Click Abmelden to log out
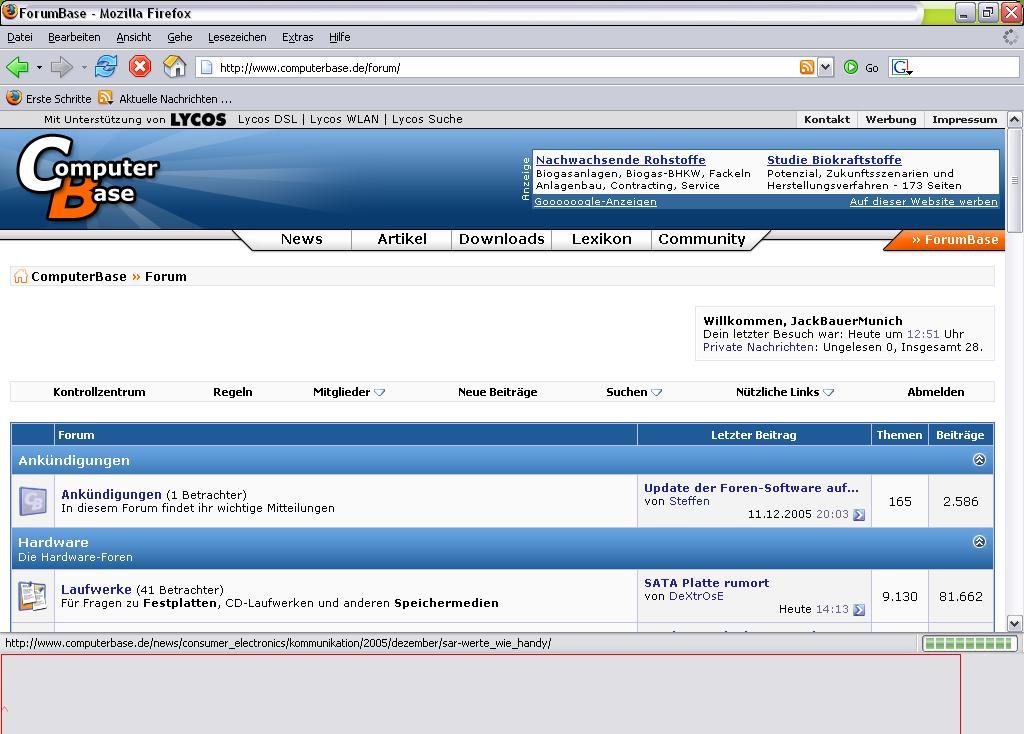This screenshot has width=1024, height=734. click(x=936, y=392)
